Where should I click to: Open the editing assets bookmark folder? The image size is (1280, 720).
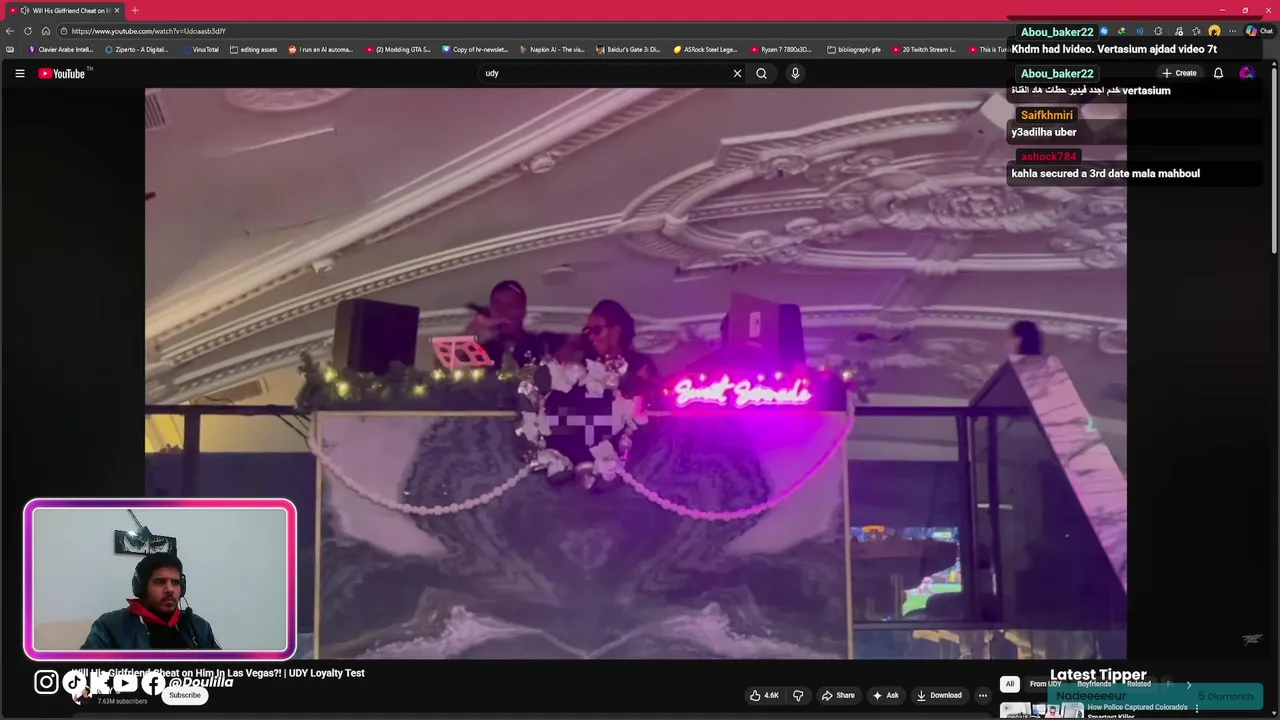pyautogui.click(x=253, y=49)
